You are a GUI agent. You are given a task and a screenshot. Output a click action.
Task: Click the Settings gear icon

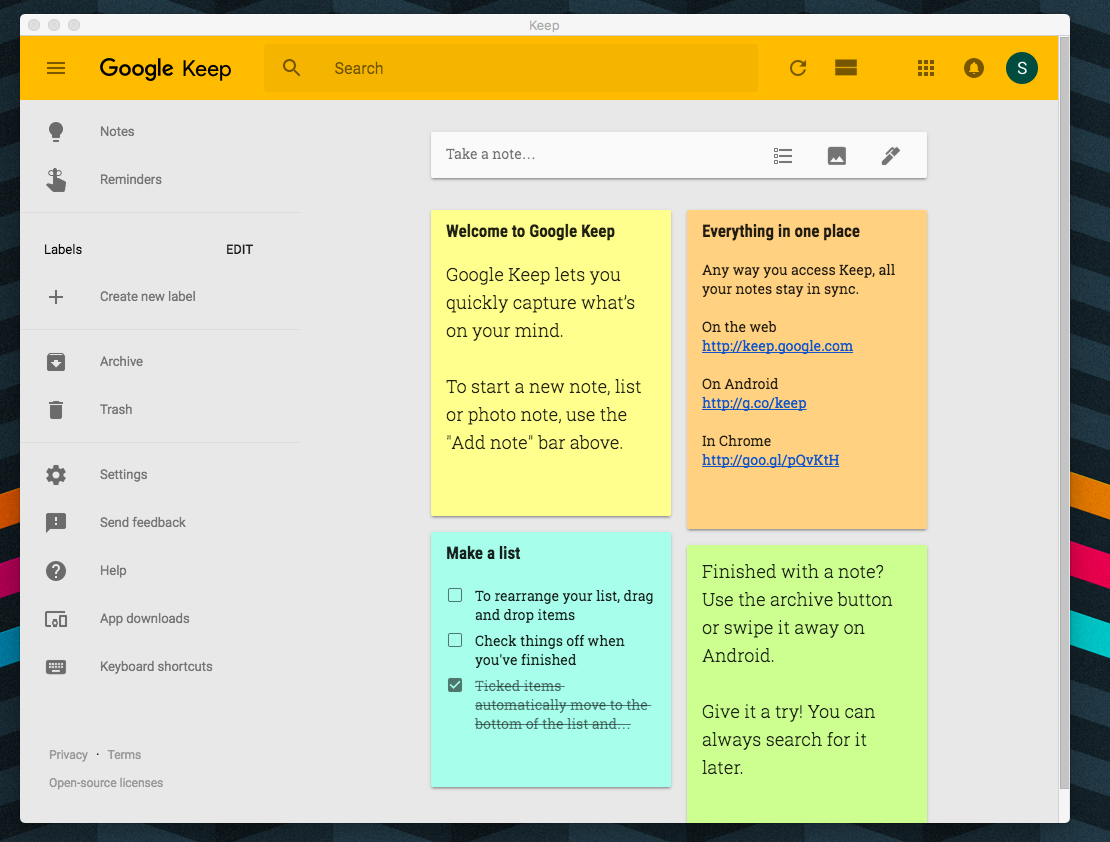click(x=56, y=474)
